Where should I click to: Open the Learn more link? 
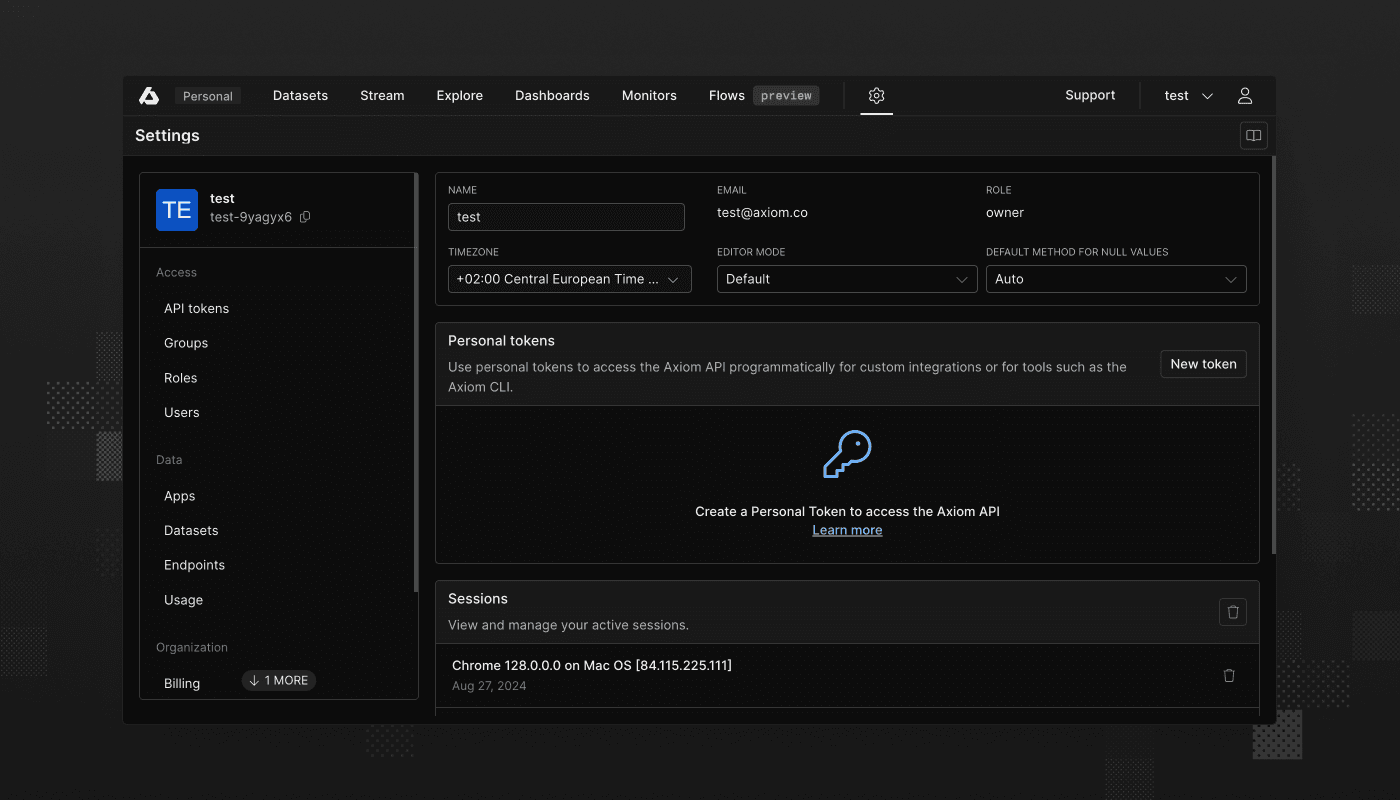847,529
